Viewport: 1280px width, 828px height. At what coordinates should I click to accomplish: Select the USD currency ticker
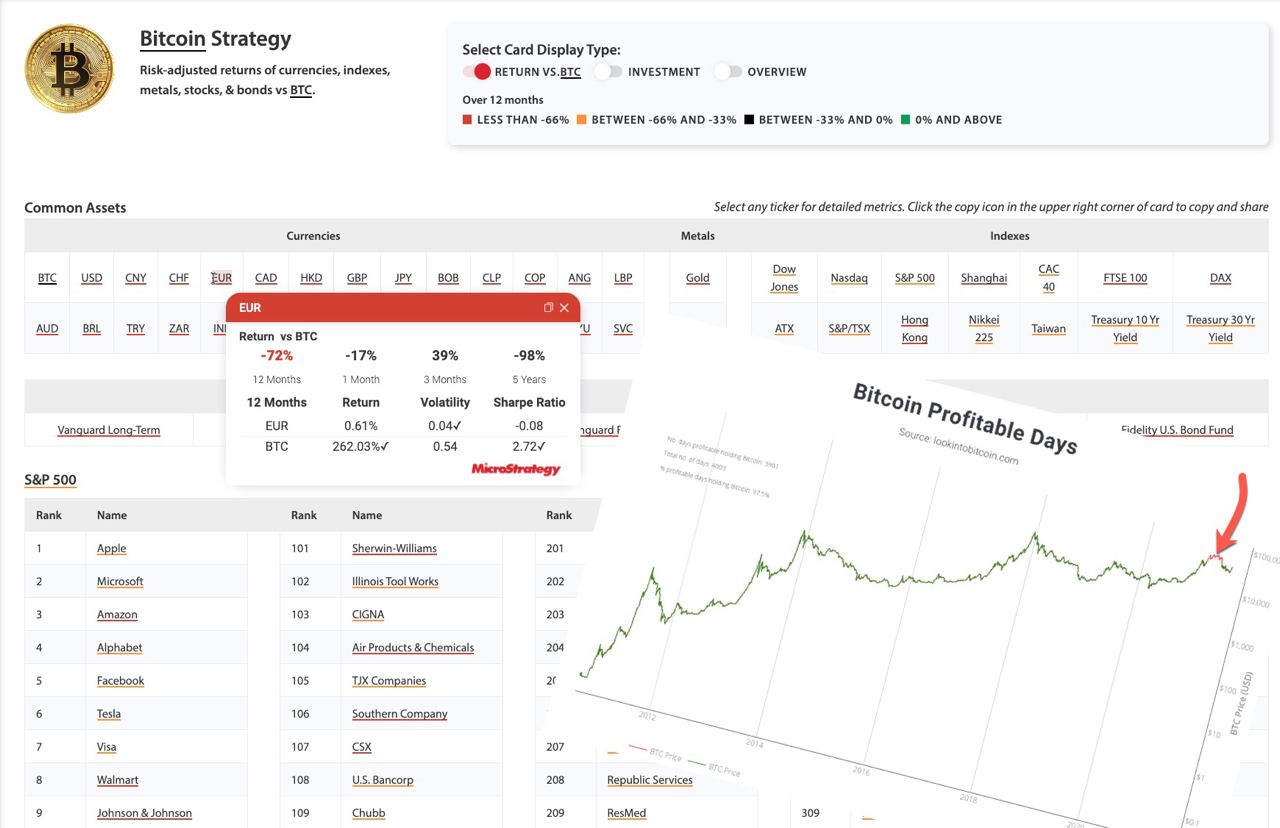pos(91,278)
